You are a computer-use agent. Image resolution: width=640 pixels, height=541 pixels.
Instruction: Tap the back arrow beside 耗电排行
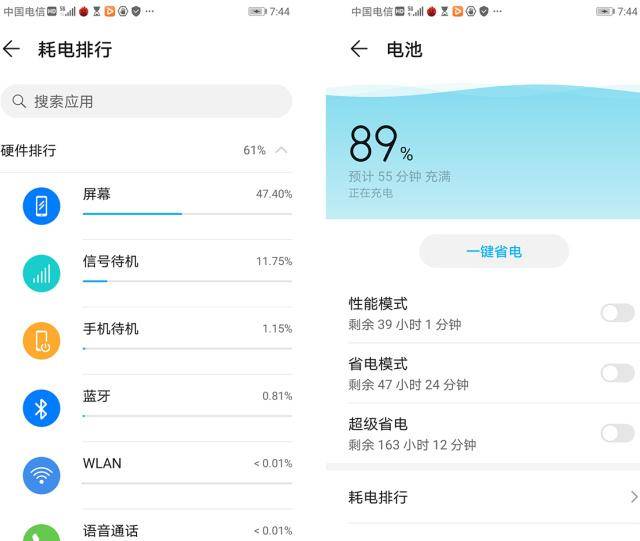[11, 49]
